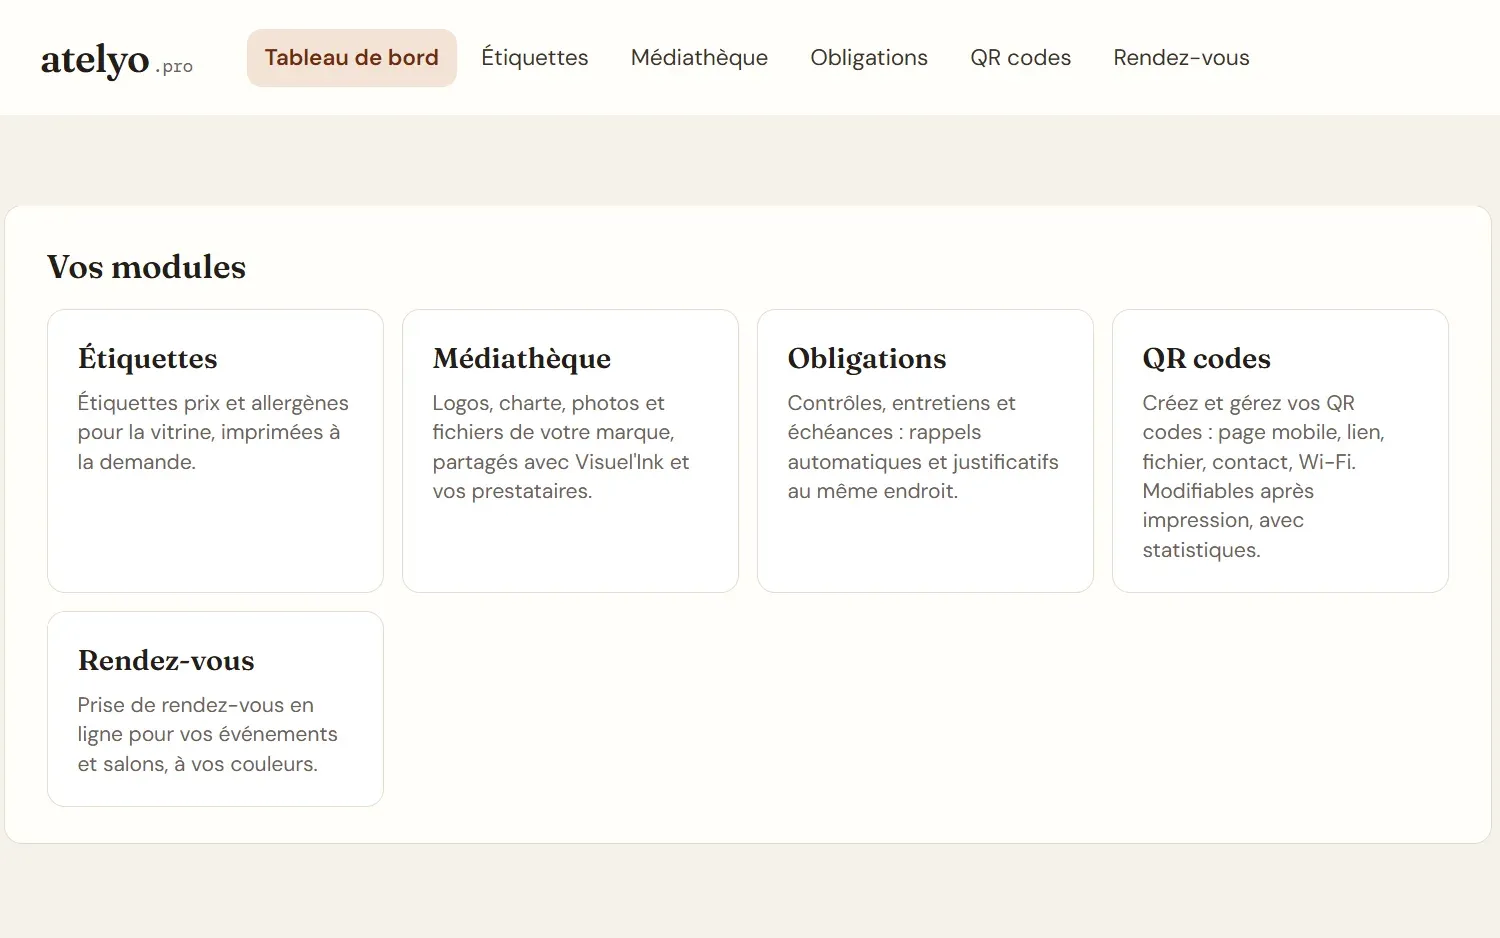Open the Rendez-vous module card
Viewport: 1500px width, 938px height.
(215, 709)
